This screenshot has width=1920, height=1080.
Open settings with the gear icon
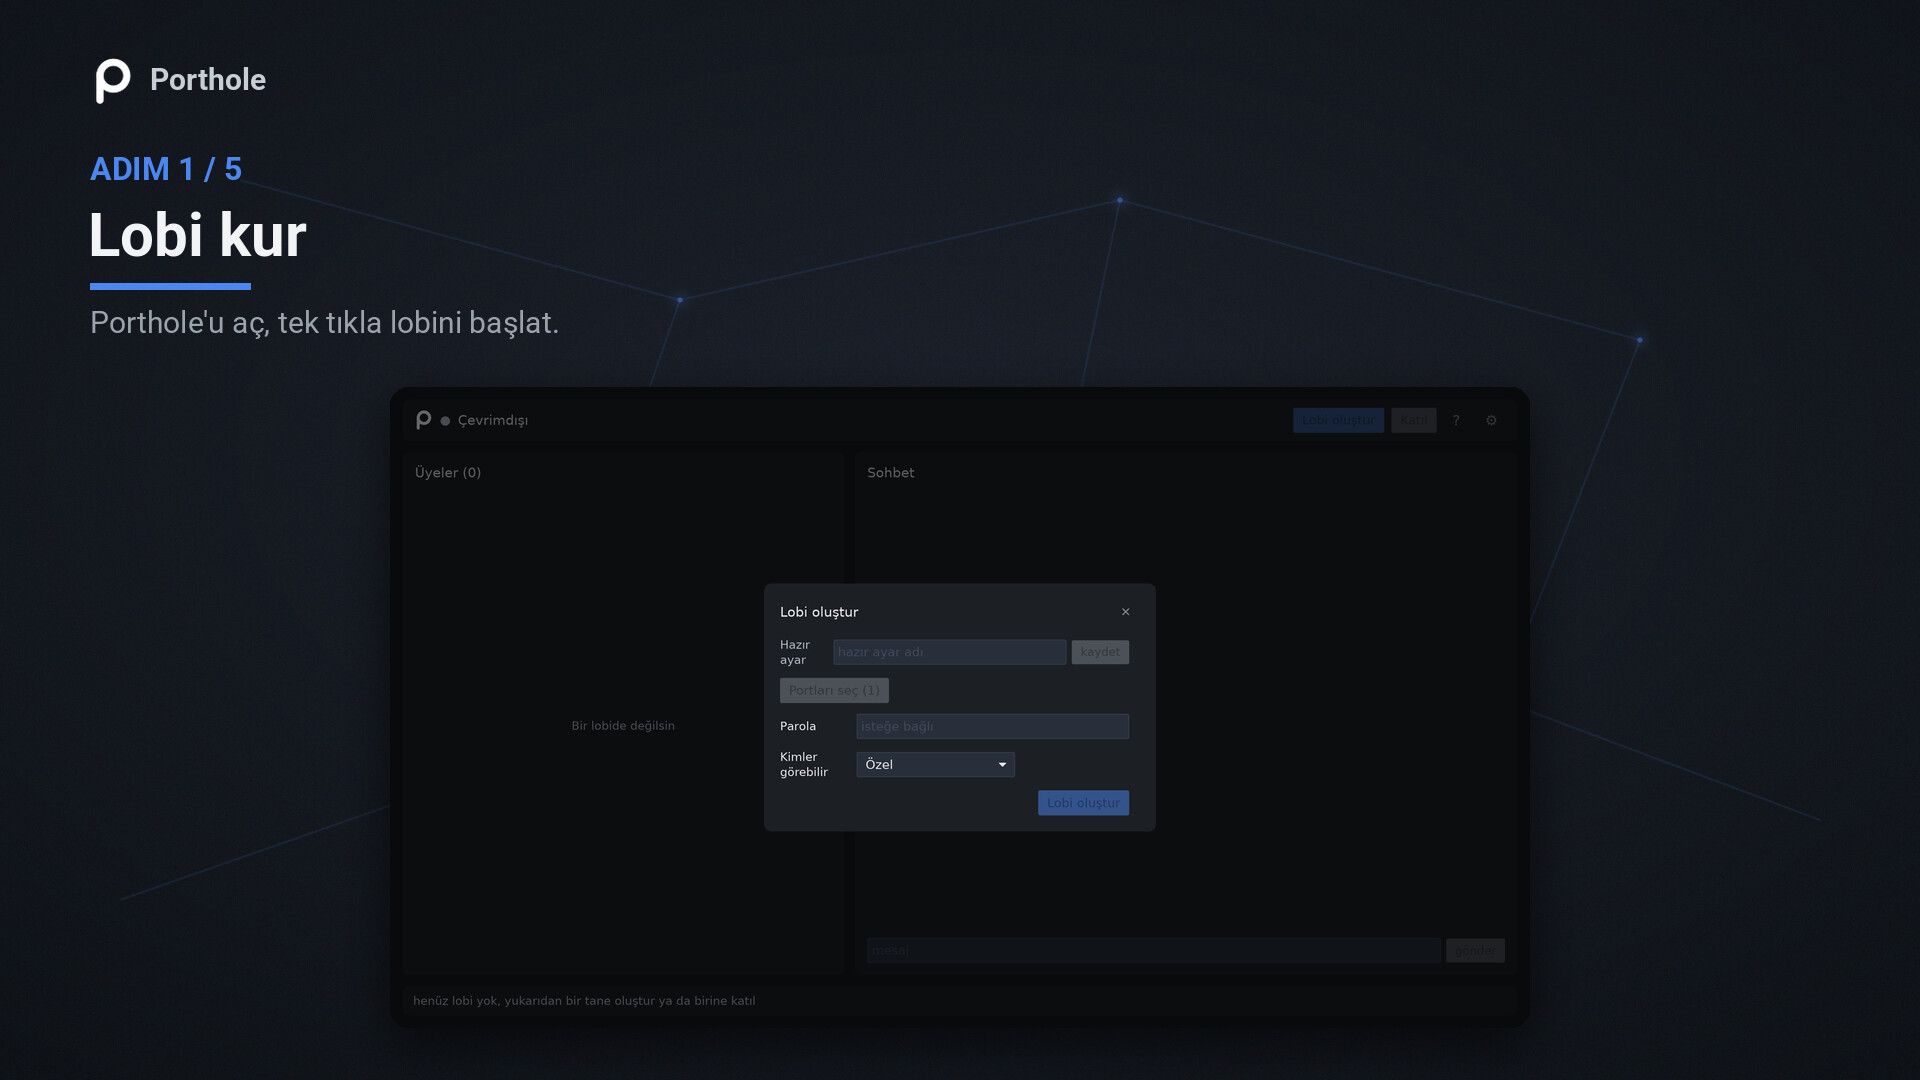[x=1491, y=420]
